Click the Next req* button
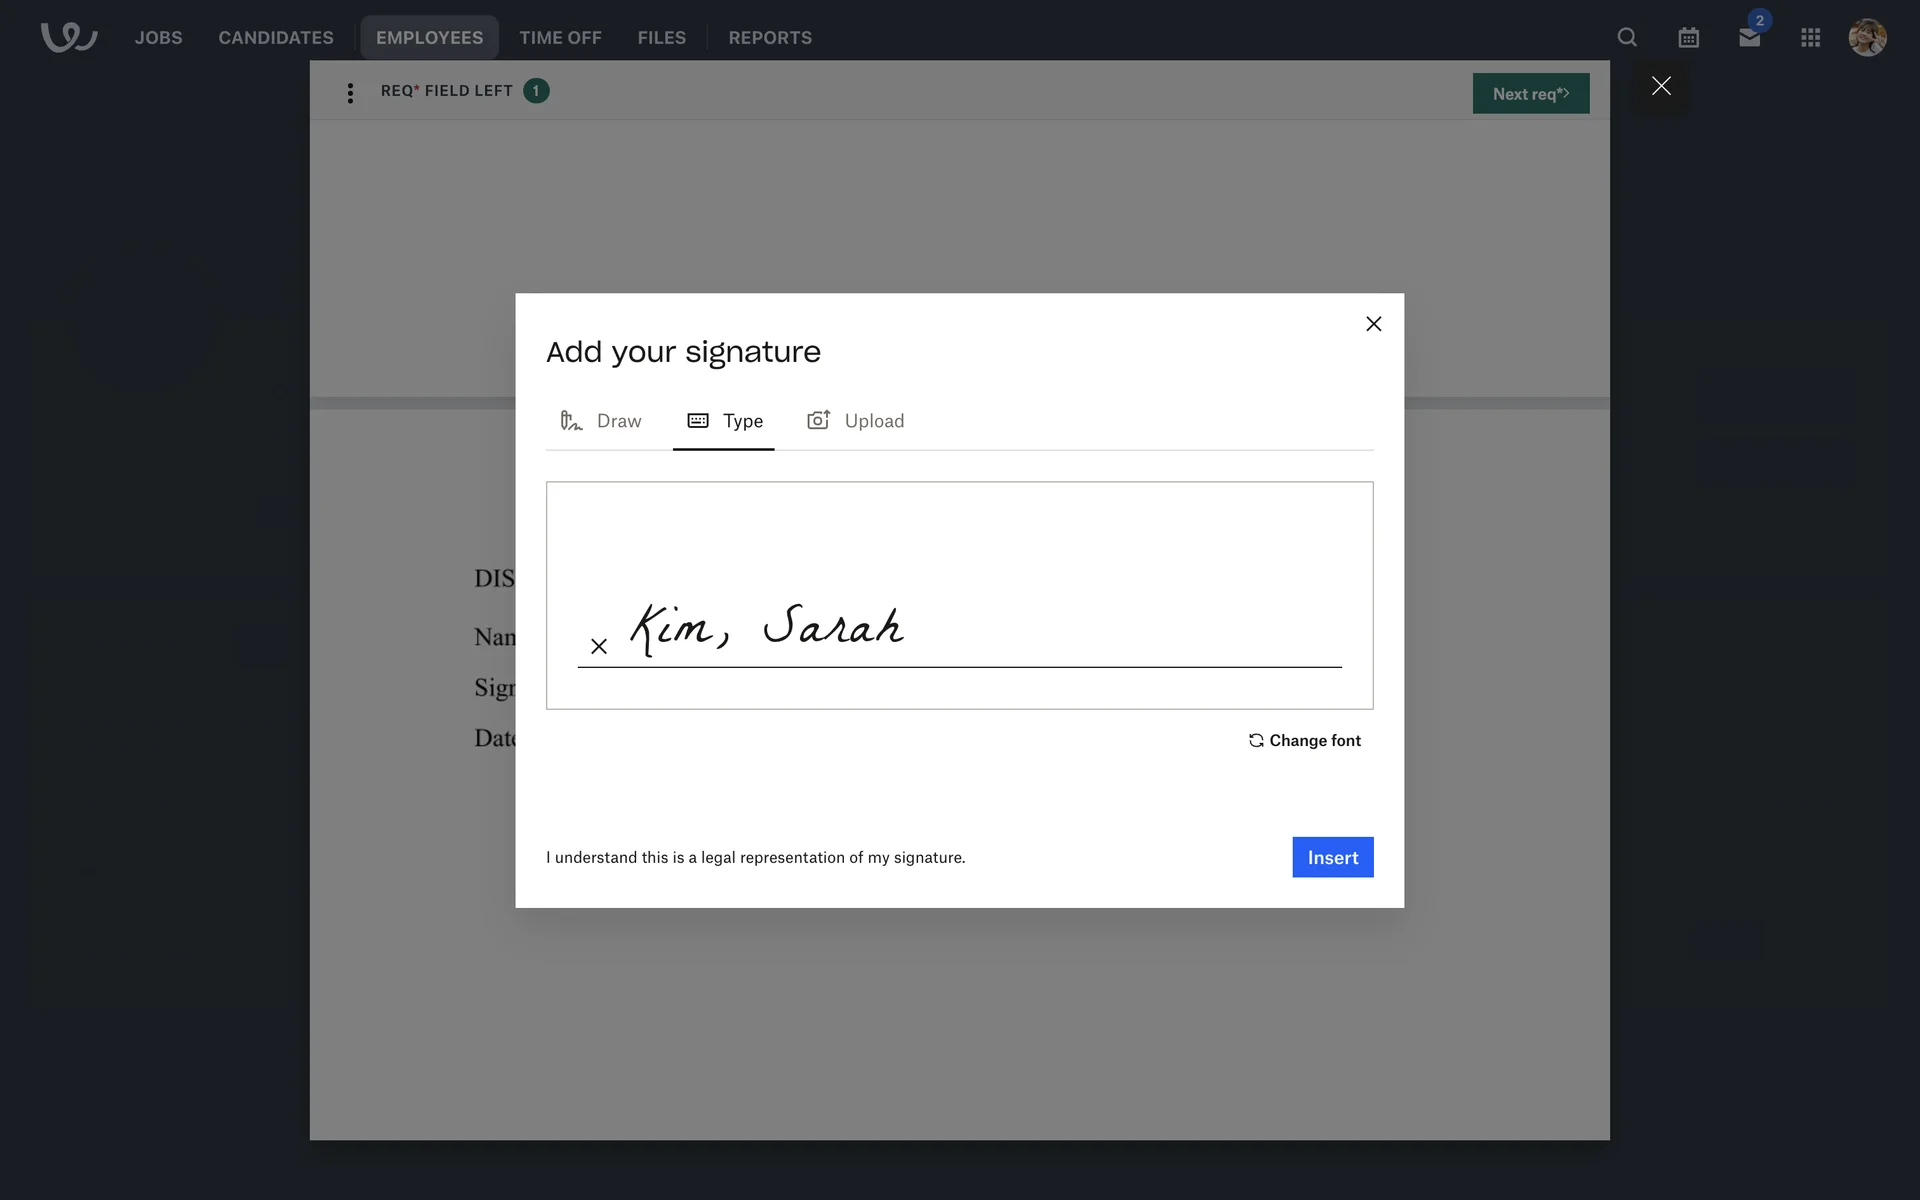 coord(1530,93)
